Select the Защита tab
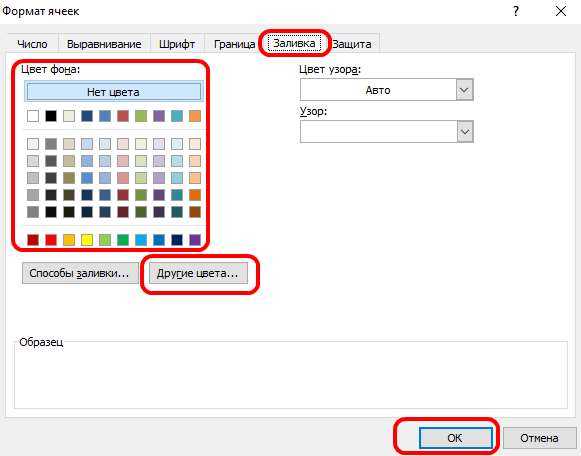The height and width of the screenshot is (456, 581). pyautogui.click(x=352, y=44)
